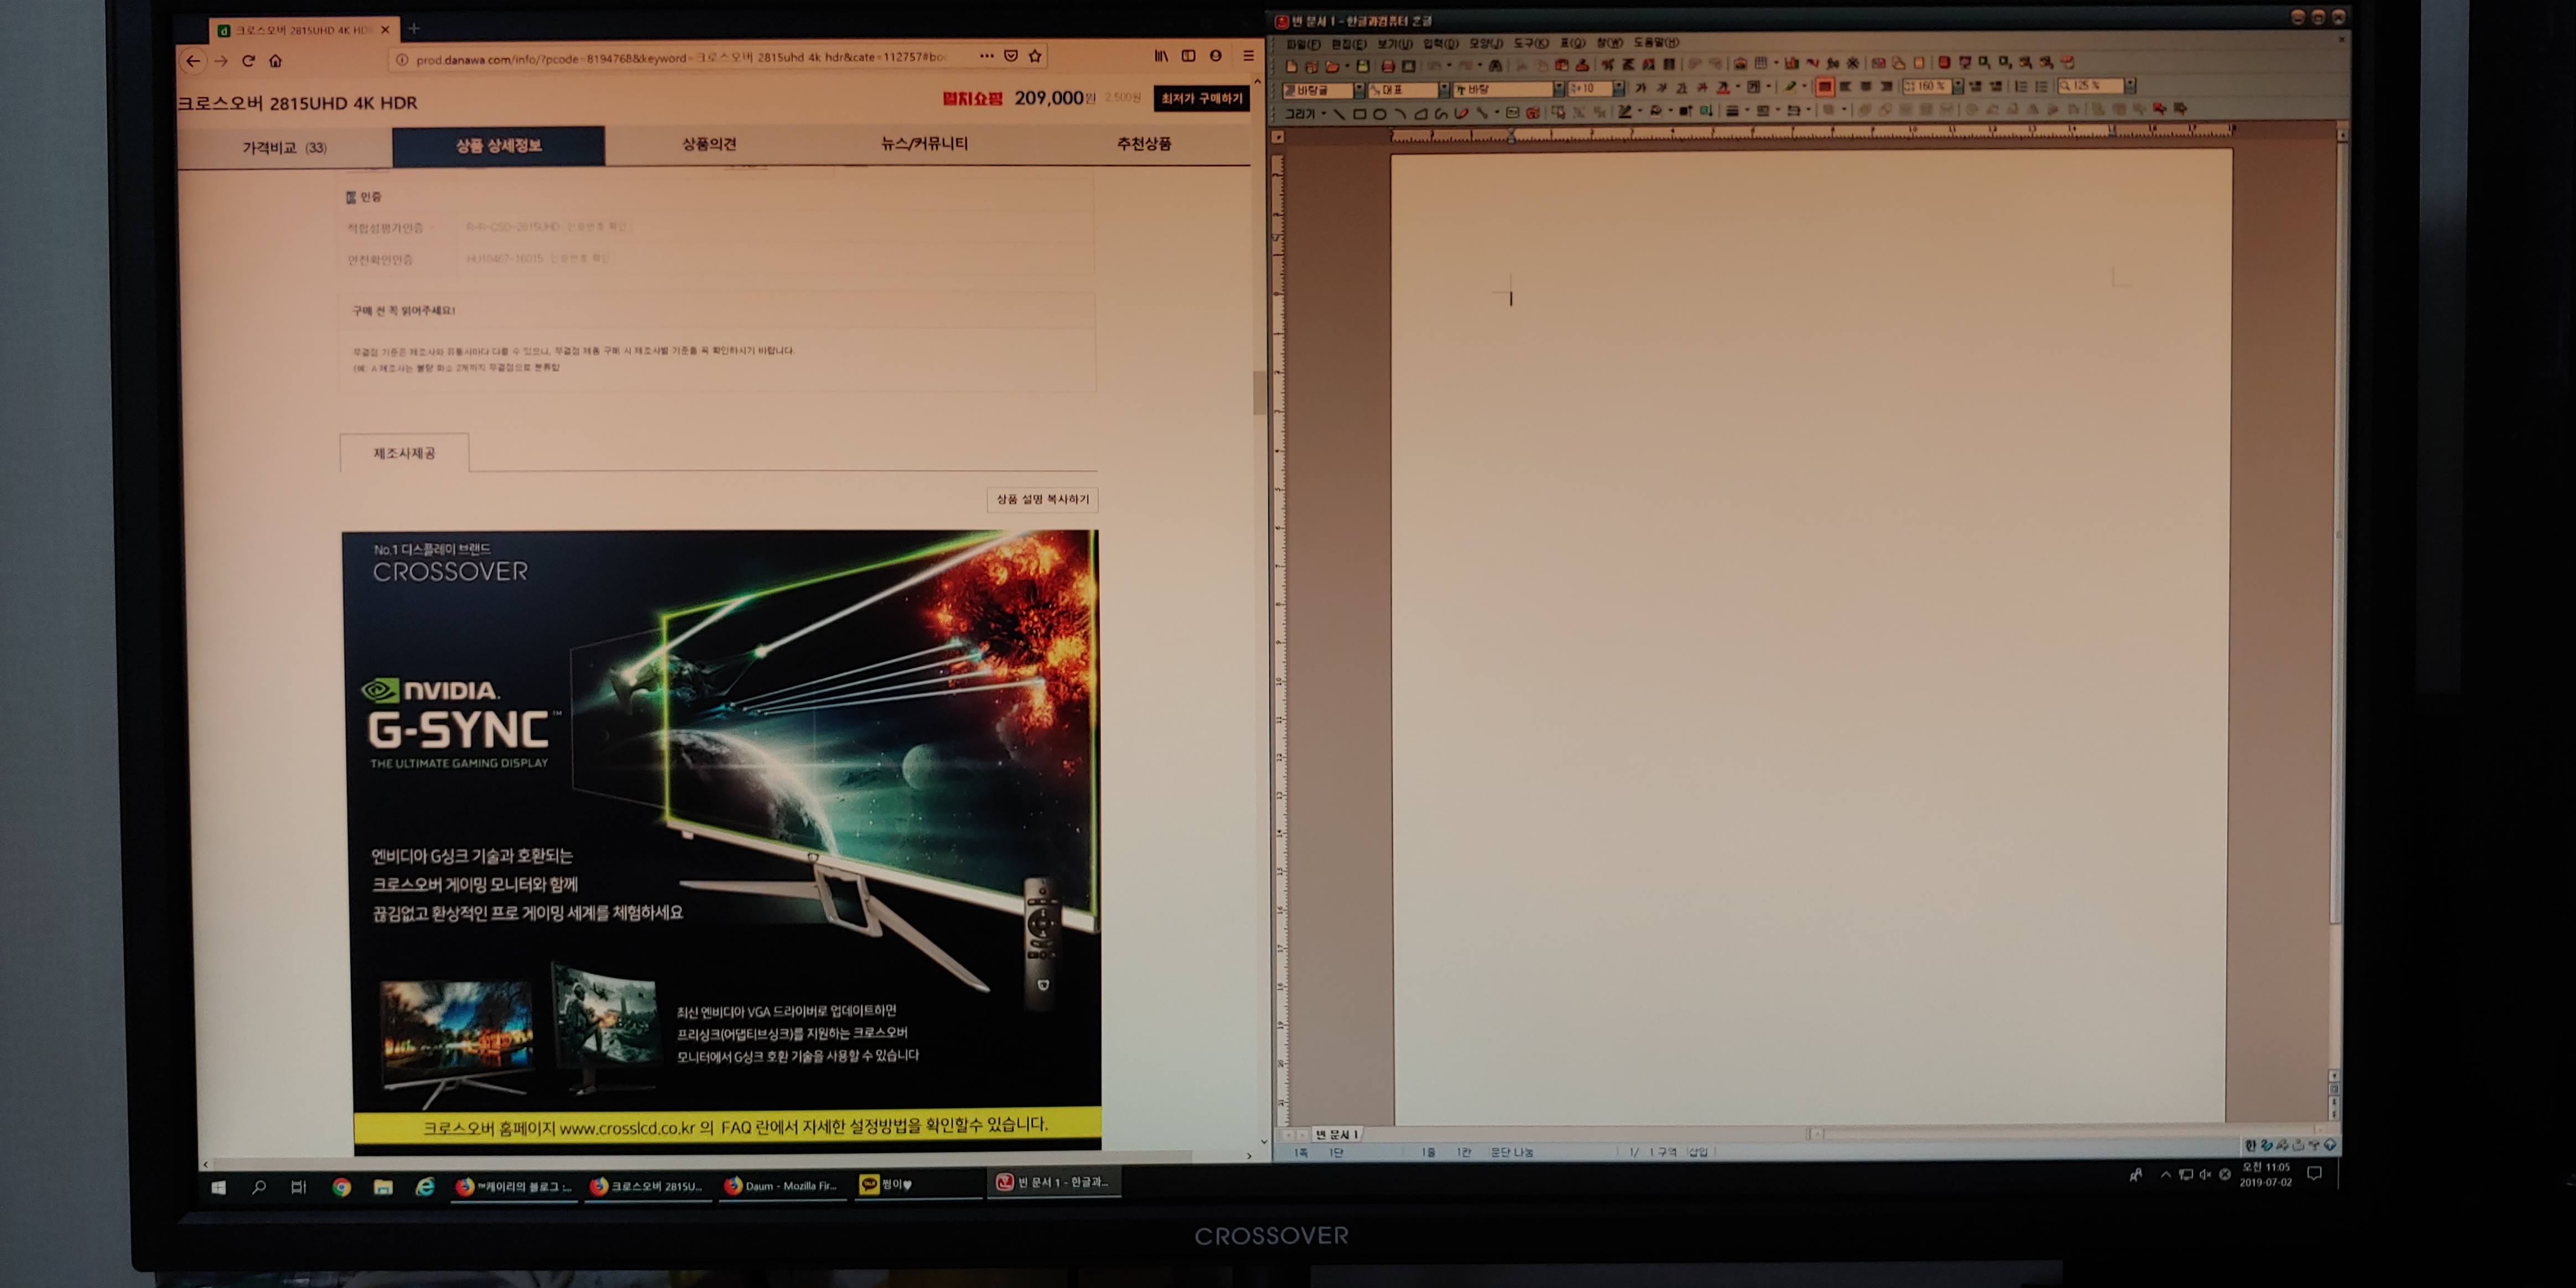Switch to the 상품의견 tab
Screen dimensions: 2576x1288
[x=709, y=144]
